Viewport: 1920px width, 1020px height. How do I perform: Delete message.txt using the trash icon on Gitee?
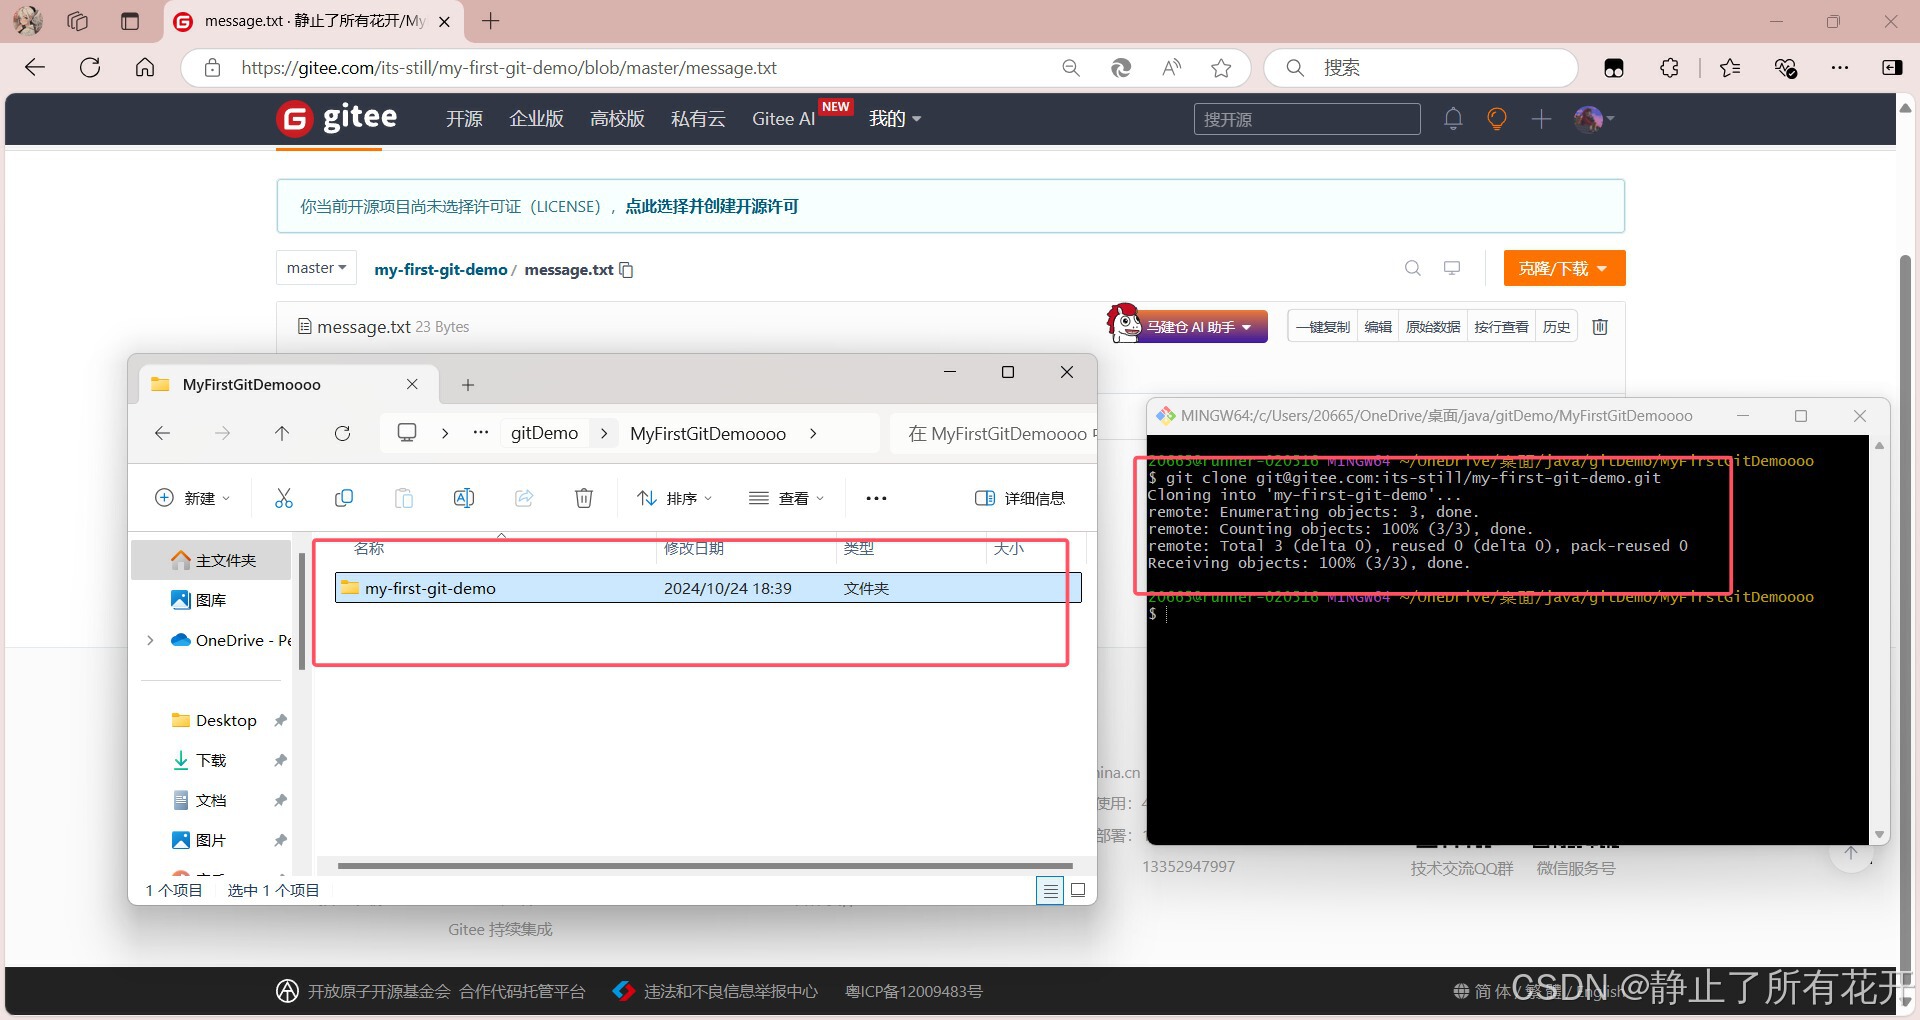pyautogui.click(x=1600, y=327)
